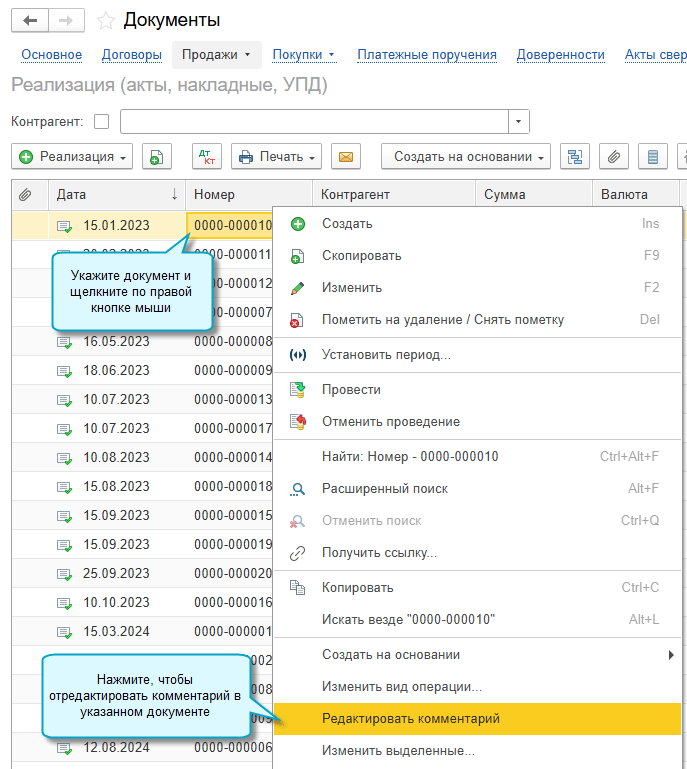Open the Дт/Кт postings icon

tap(207, 157)
